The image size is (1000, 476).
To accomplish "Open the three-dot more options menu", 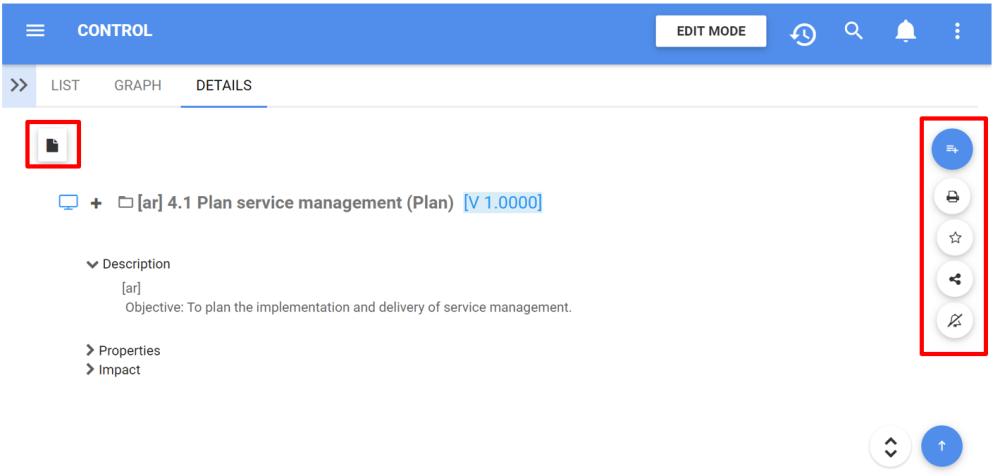I will [x=957, y=32].
